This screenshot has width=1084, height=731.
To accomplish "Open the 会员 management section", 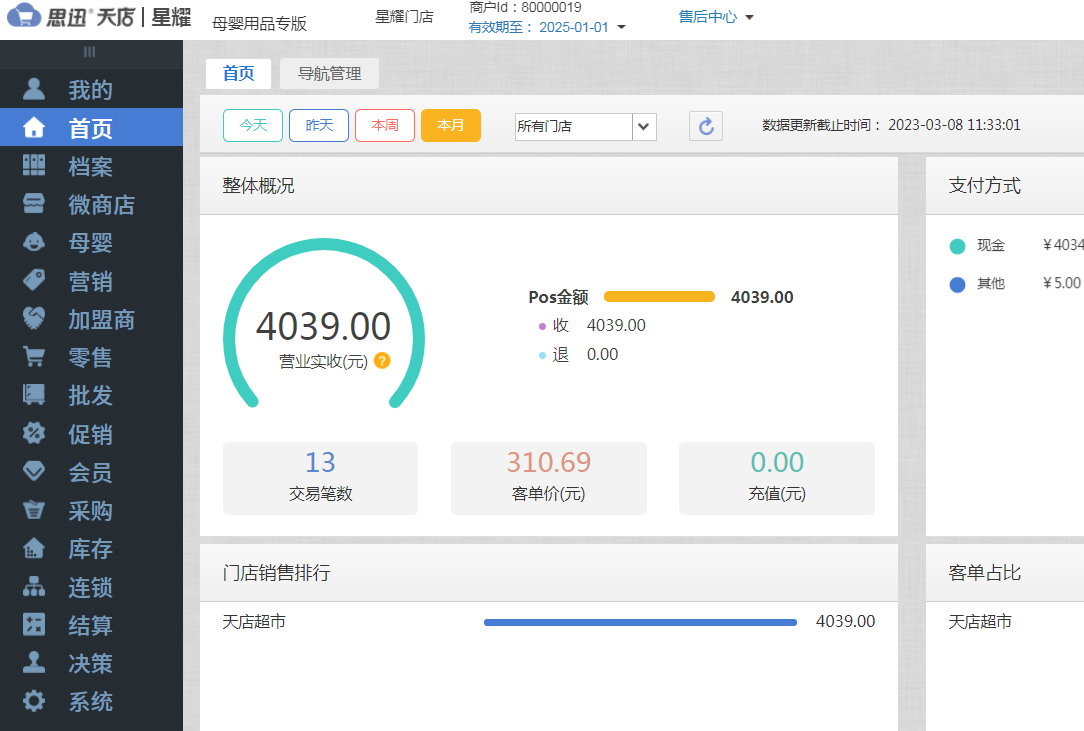I will click(x=91, y=472).
